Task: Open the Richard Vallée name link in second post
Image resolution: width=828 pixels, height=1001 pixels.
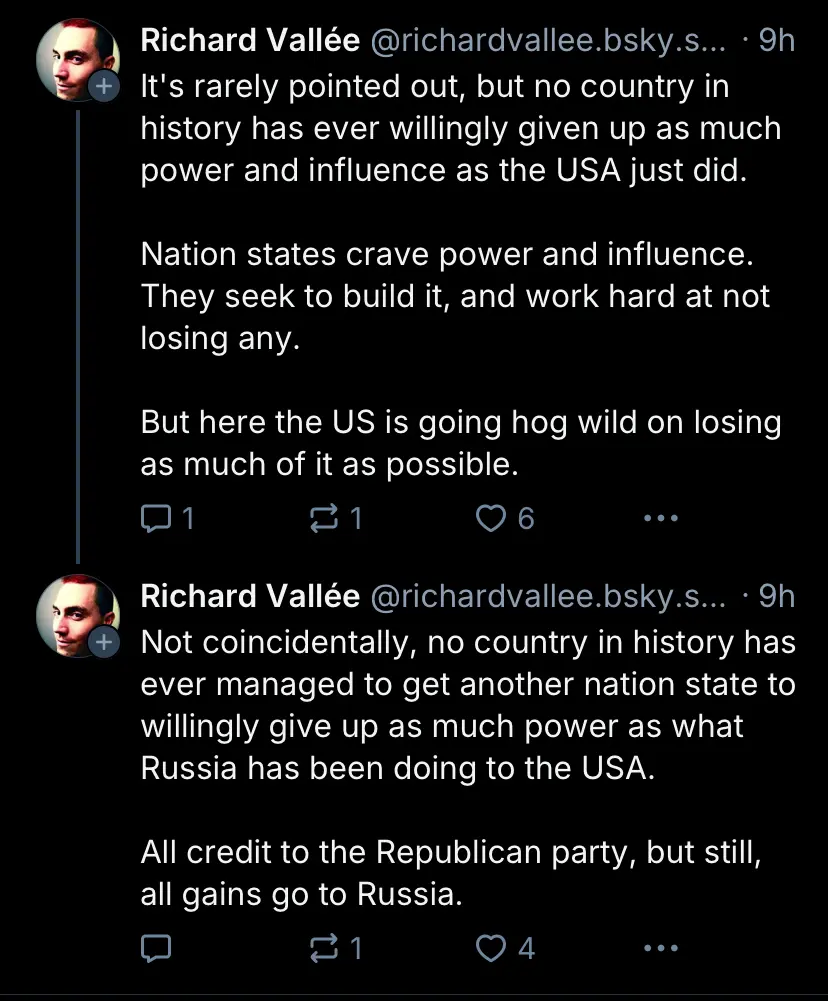Action: tap(250, 597)
